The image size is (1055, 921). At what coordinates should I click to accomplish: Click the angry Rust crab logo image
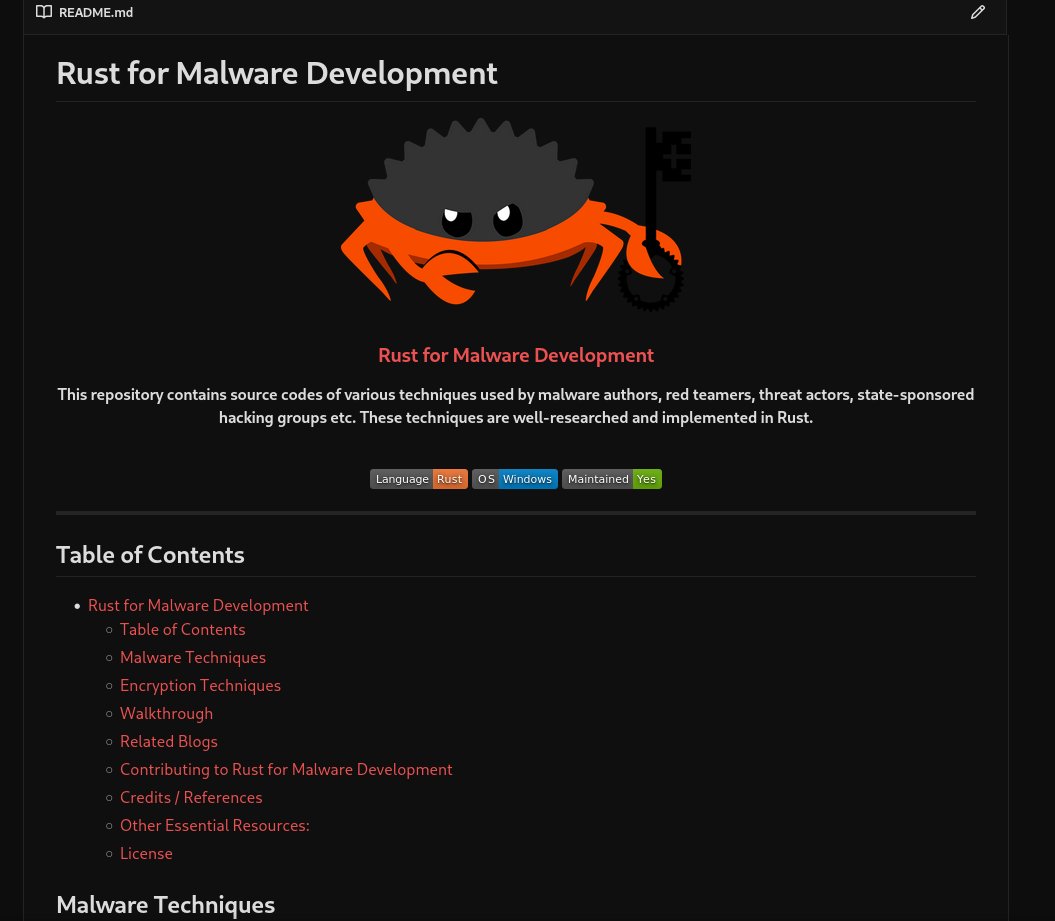click(x=515, y=214)
